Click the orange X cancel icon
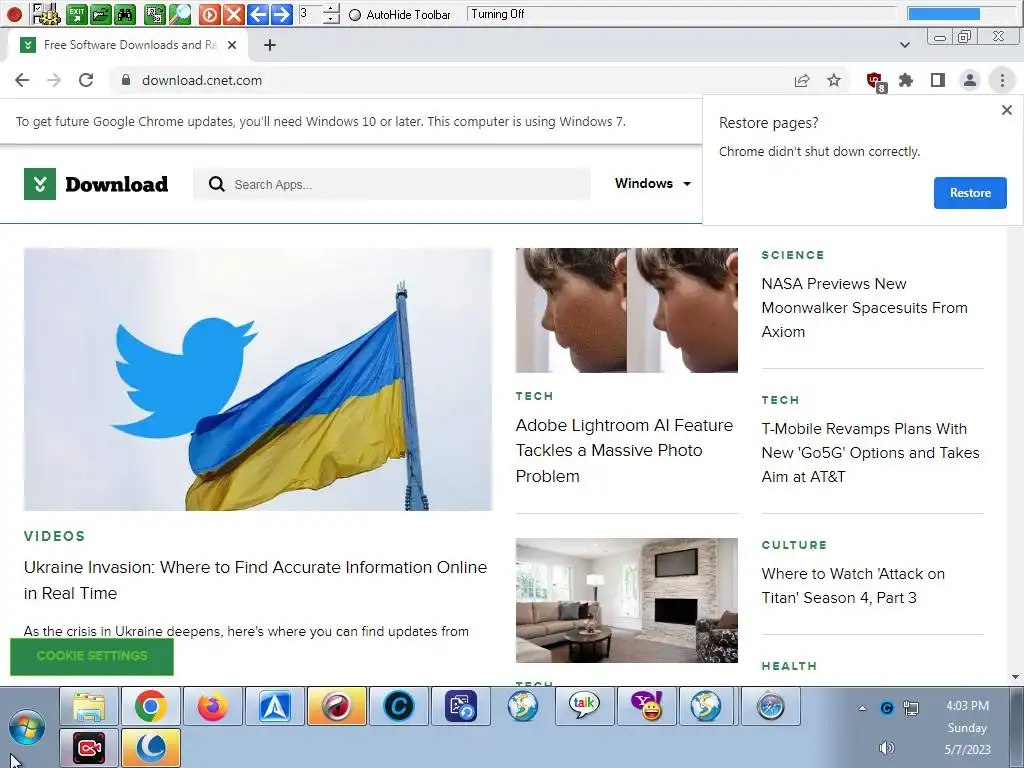Image resolution: width=1024 pixels, height=768 pixels. pyautogui.click(x=233, y=14)
